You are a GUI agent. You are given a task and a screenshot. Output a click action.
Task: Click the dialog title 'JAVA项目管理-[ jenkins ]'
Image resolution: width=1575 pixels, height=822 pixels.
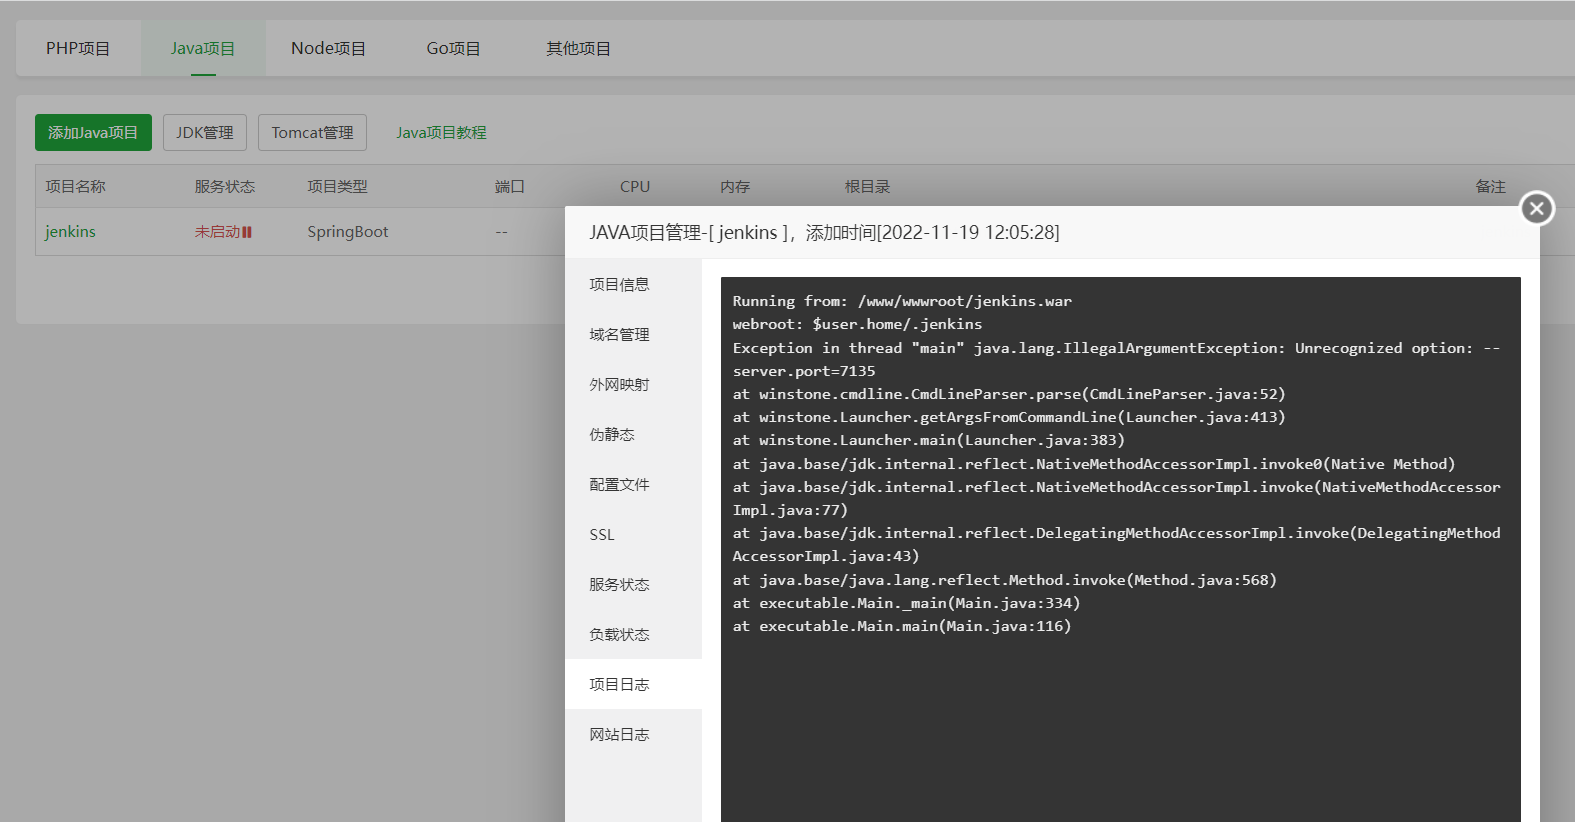[690, 233]
